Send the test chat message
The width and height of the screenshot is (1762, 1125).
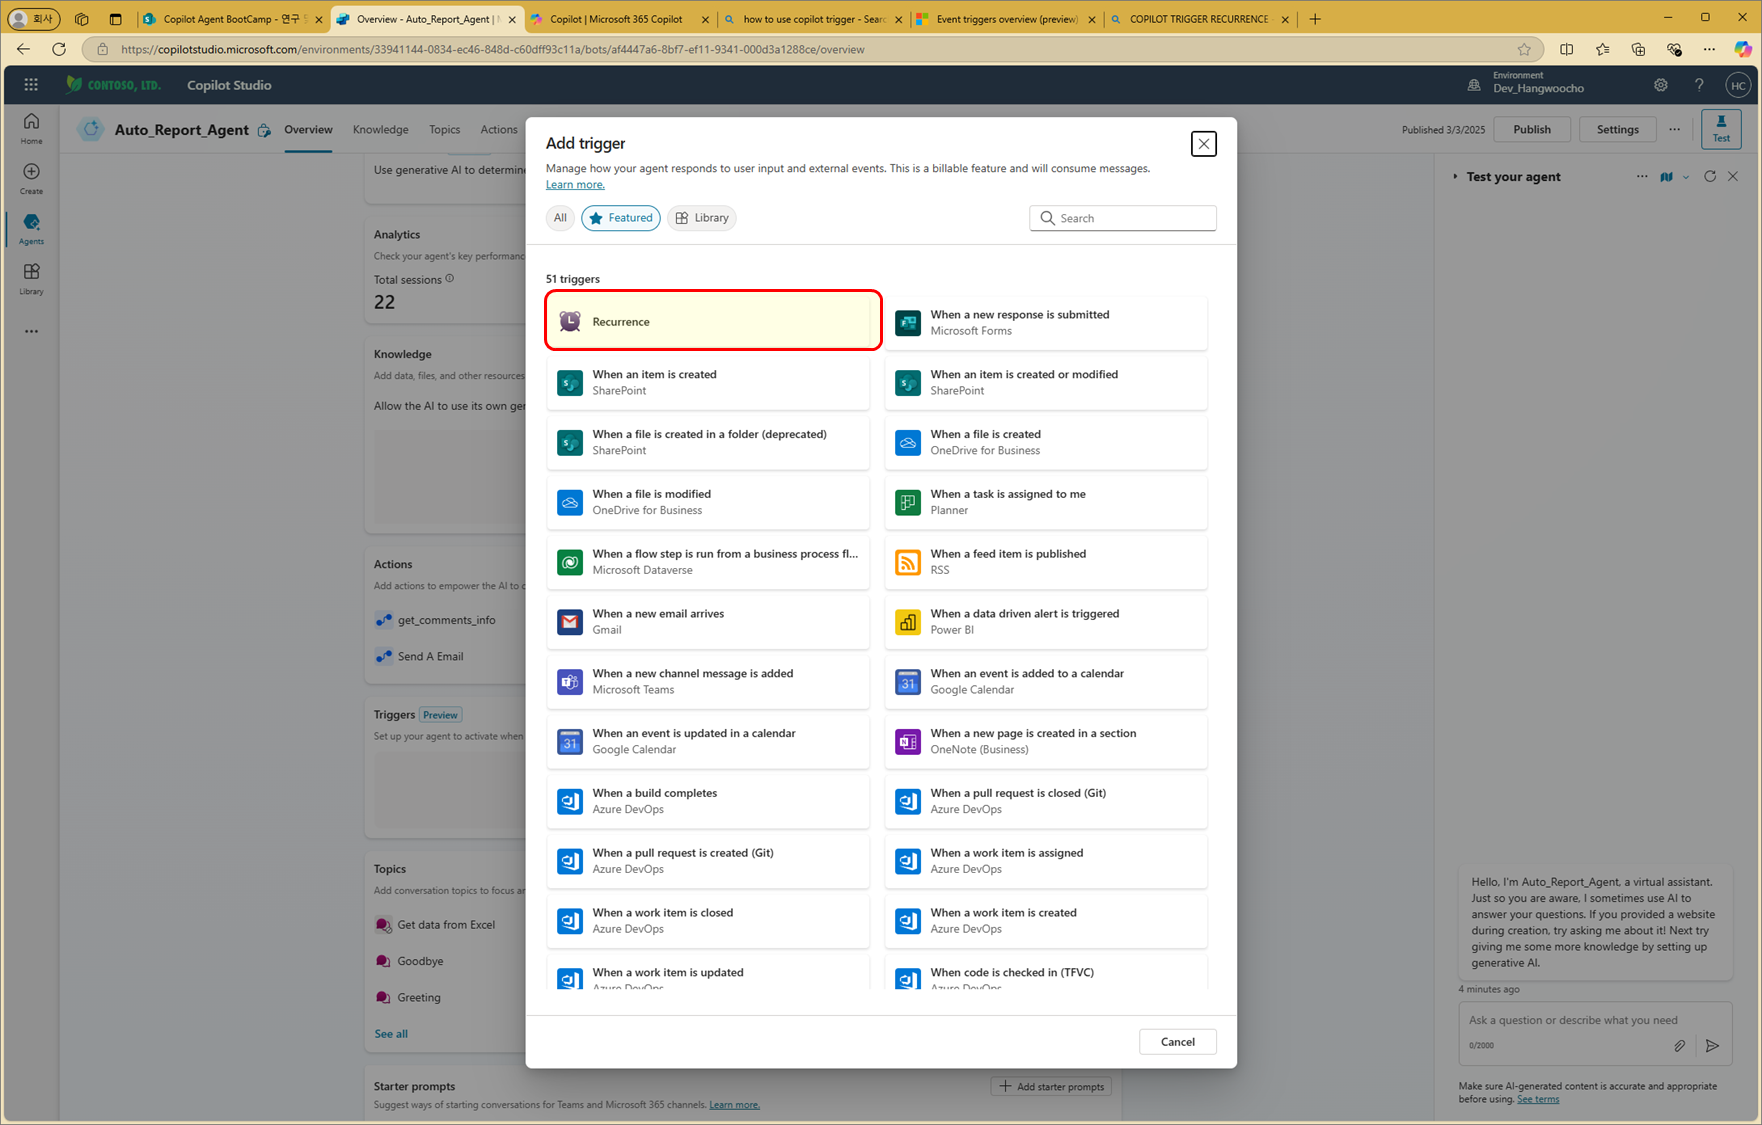click(x=1712, y=1046)
